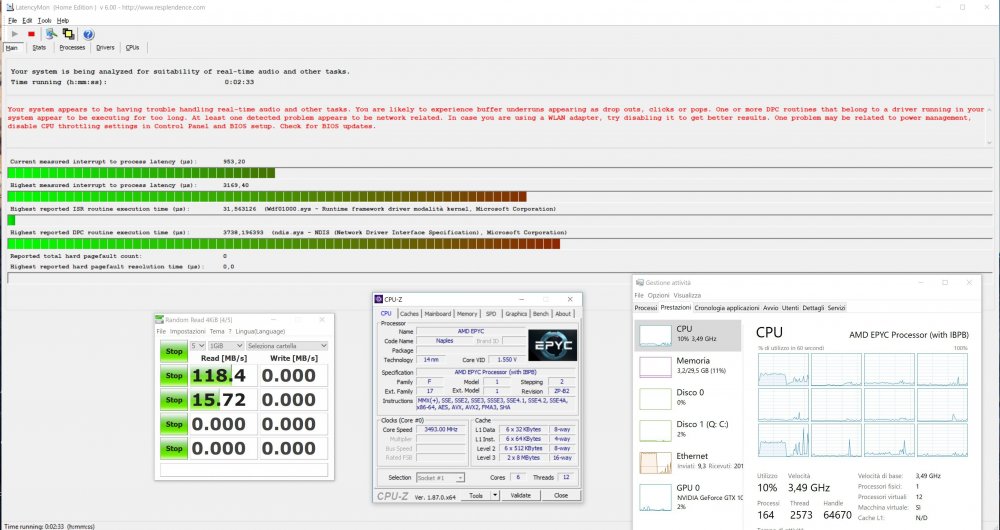The width and height of the screenshot is (1000, 530).
Task: Click topmost Stop button beside the dropdowns
Action: [174, 351]
